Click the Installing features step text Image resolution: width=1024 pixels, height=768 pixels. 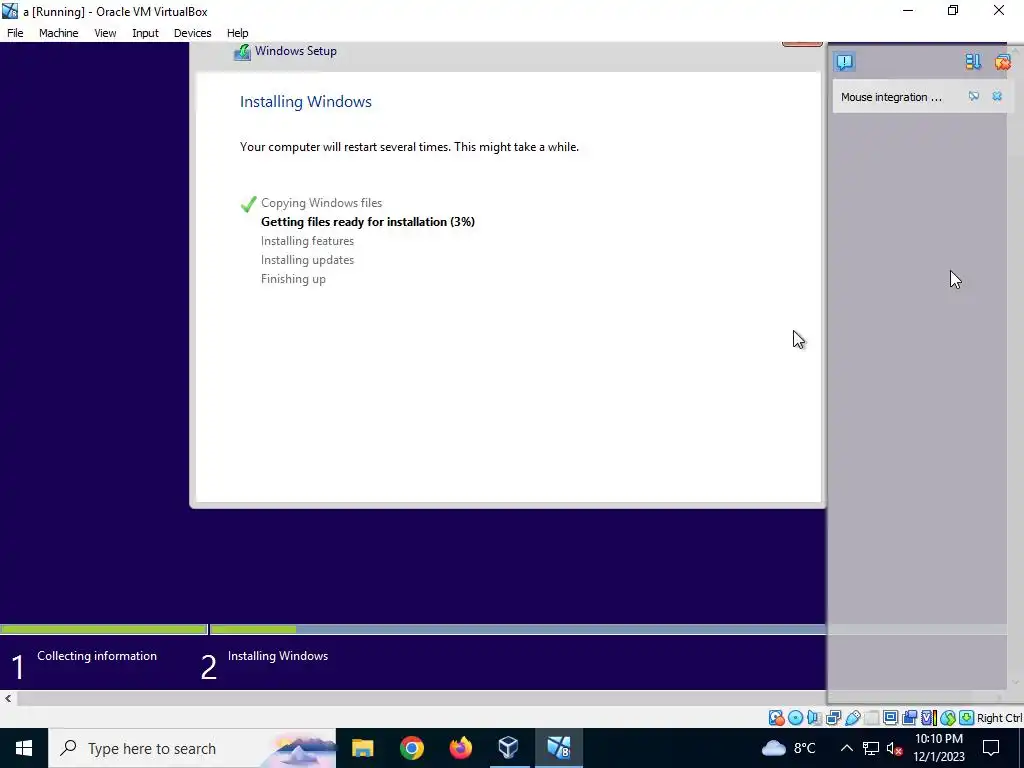pyautogui.click(x=308, y=241)
